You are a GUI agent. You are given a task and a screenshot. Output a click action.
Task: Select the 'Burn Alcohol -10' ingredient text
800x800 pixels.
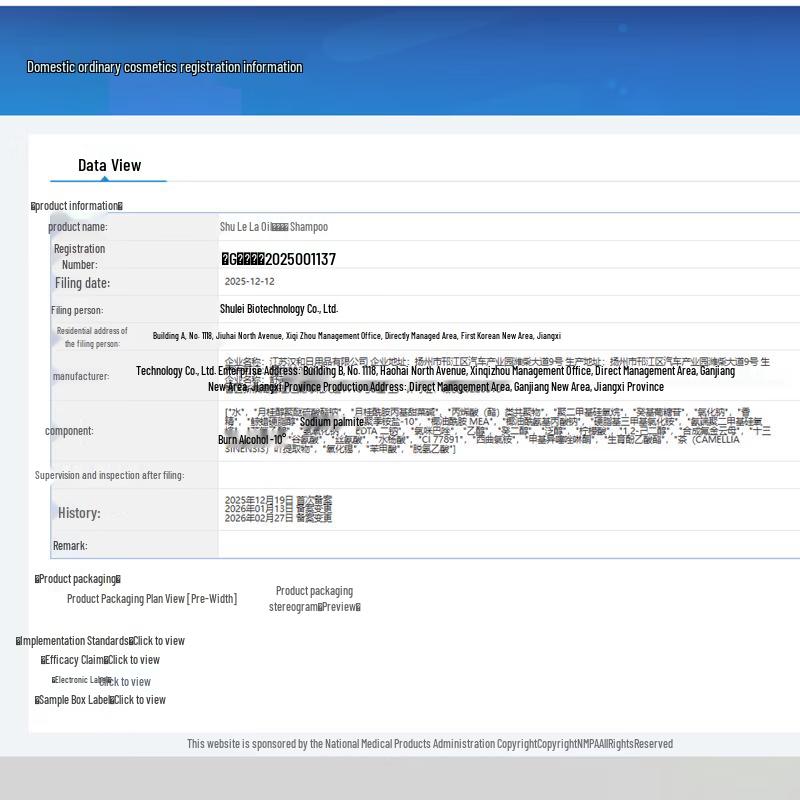(x=252, y=439)
